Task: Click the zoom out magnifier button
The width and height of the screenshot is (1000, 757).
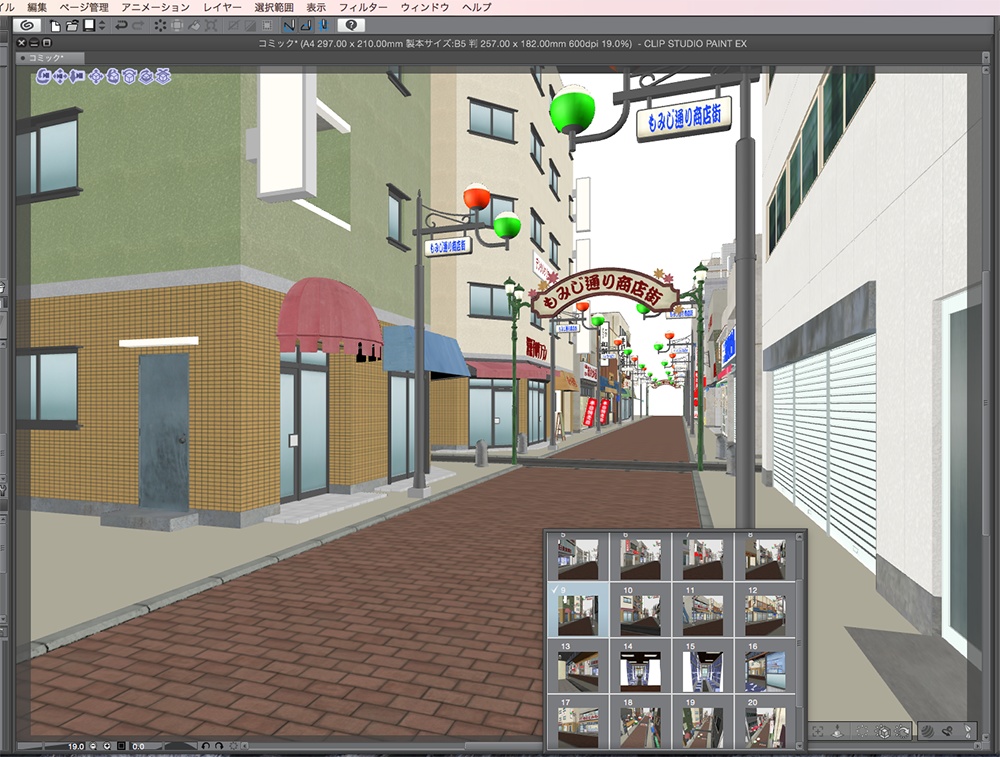Action: pos(91,745)
